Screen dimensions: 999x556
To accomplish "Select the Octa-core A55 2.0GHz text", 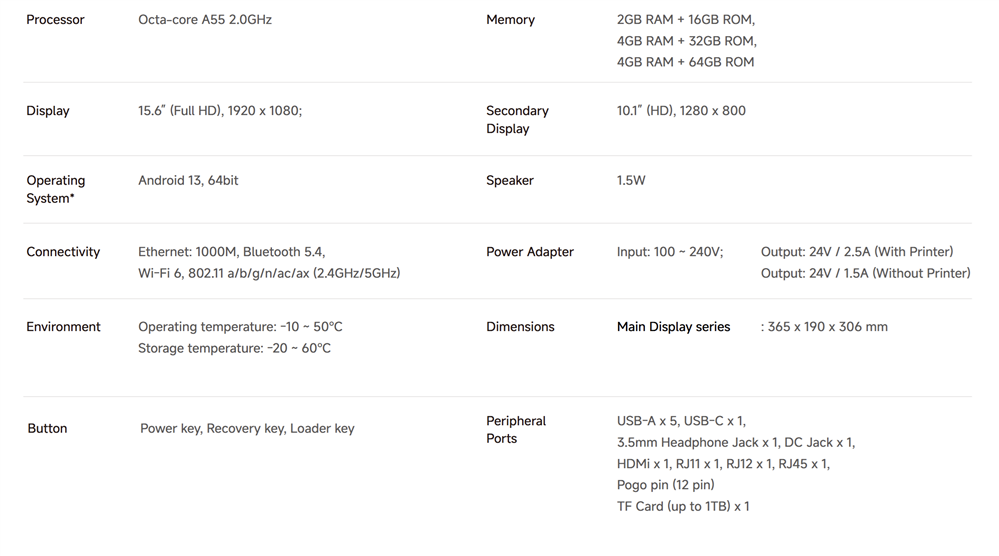I will coord(205,20).
